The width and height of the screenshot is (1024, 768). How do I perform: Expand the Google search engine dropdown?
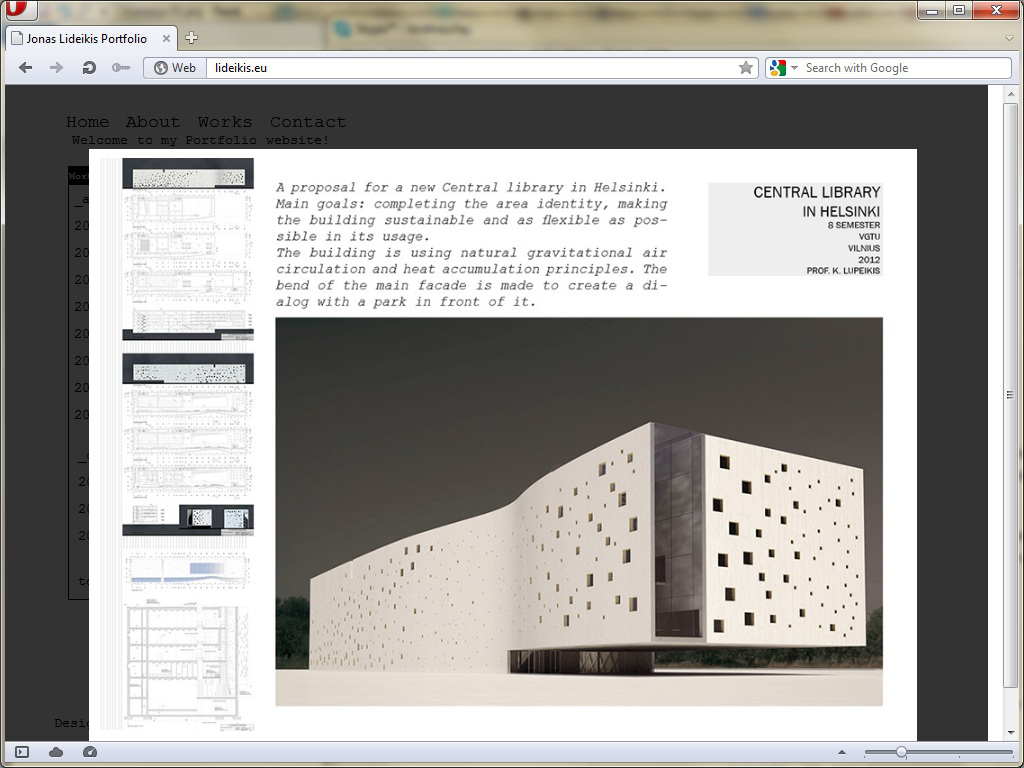coord(784,68)
